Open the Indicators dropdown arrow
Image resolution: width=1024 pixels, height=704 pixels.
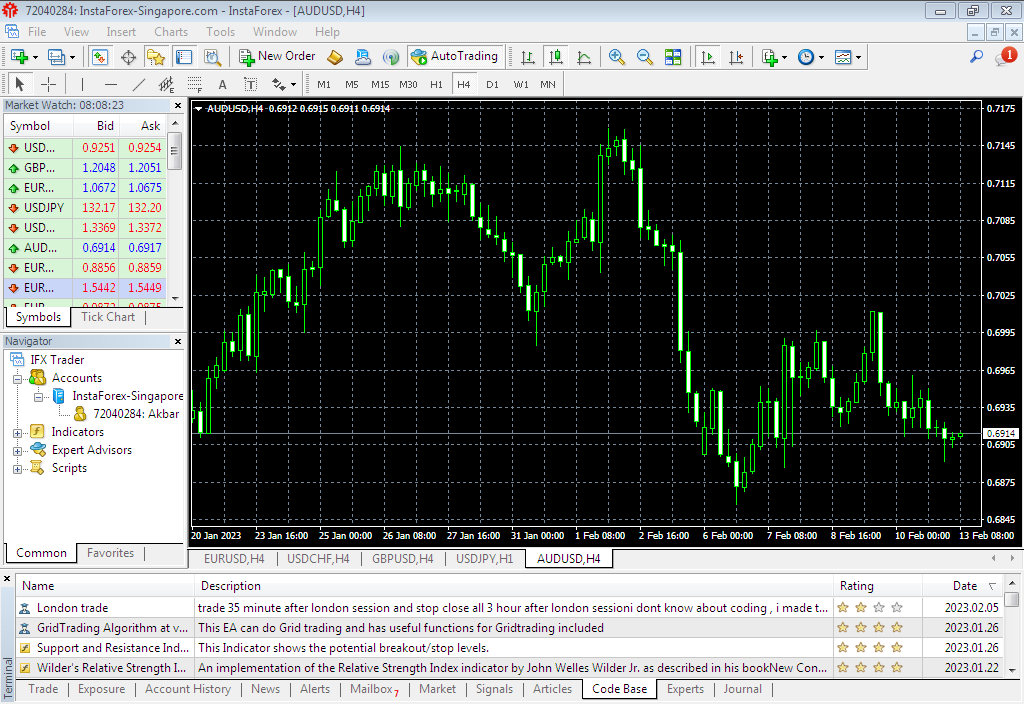(784, 57)
